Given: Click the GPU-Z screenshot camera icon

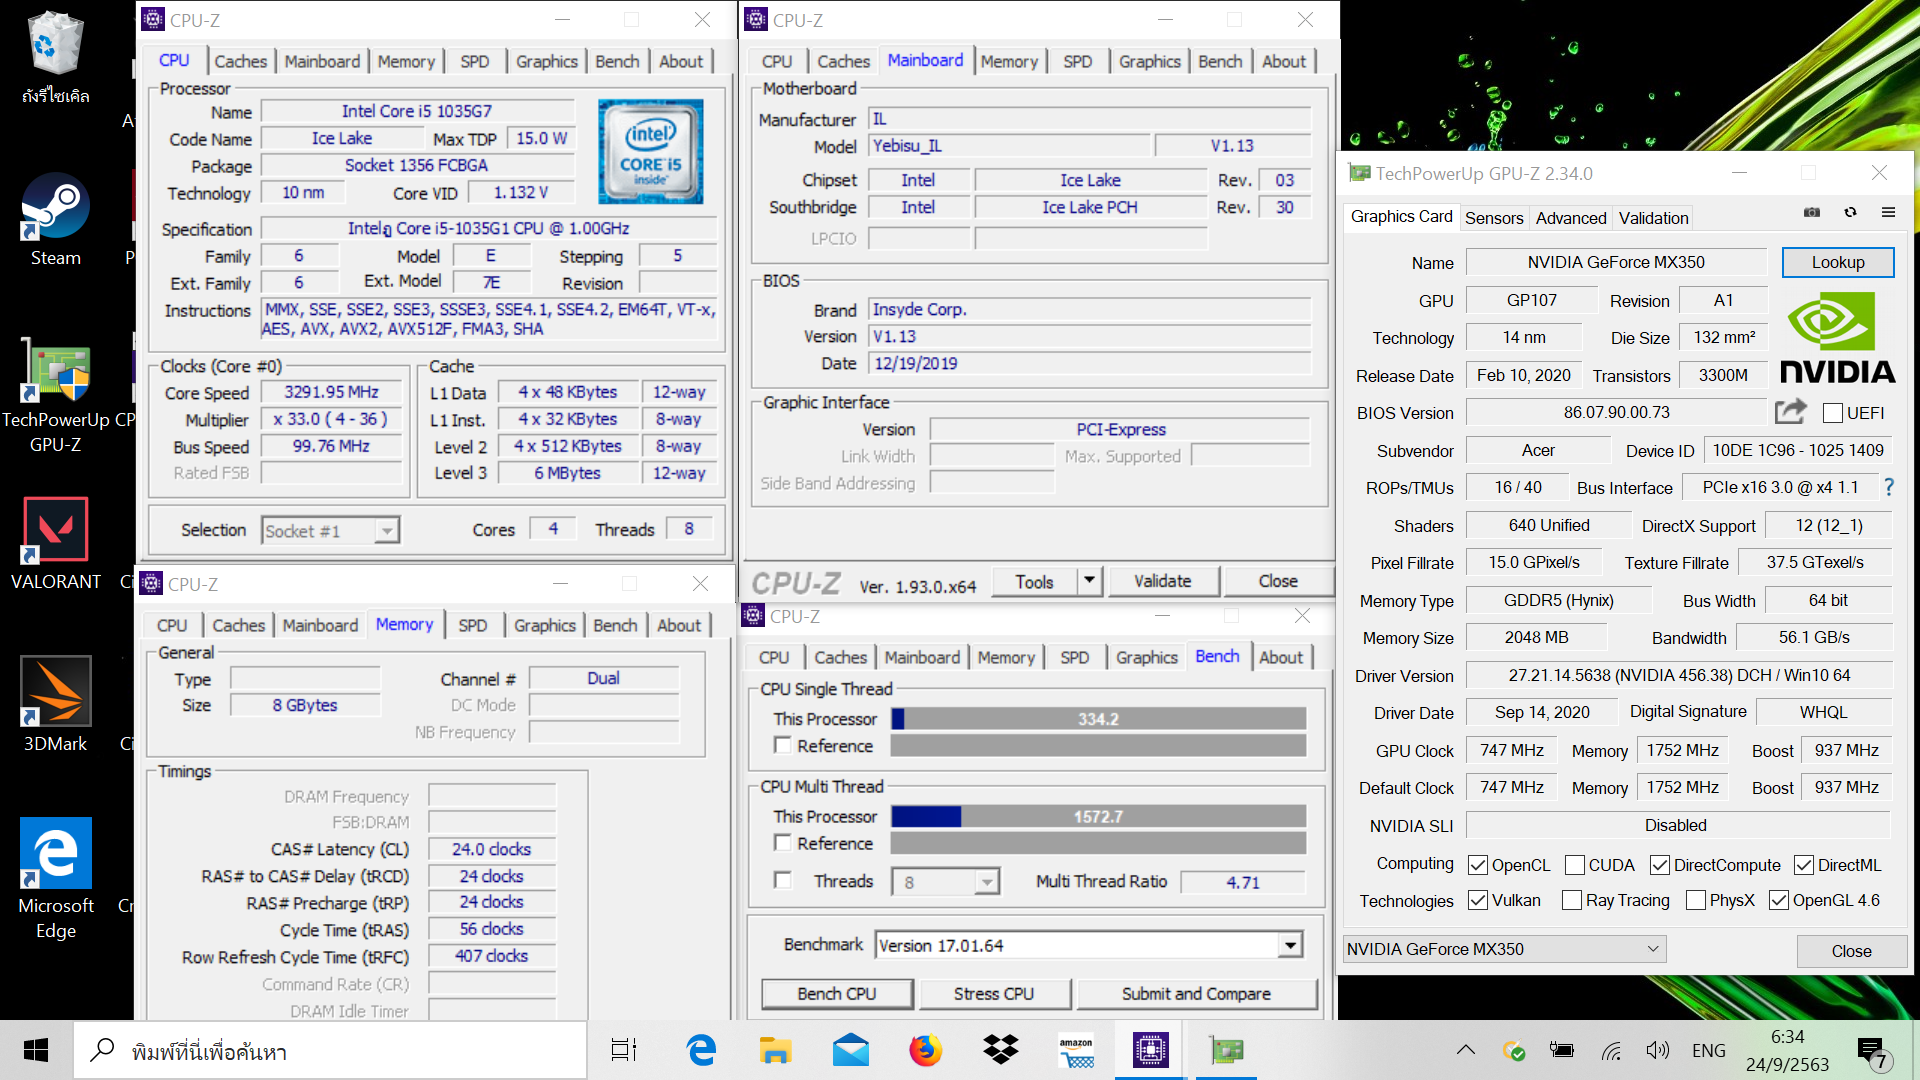Looking at the screenshot, I should 1811,212.
